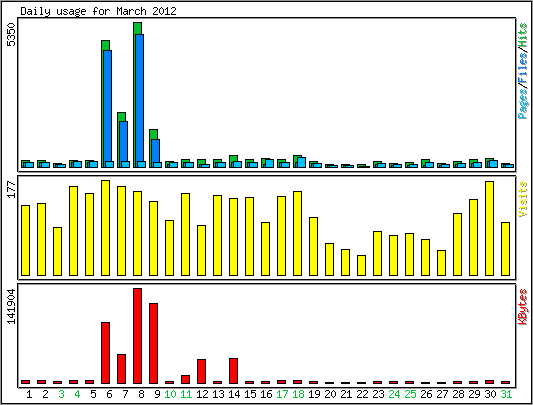Viewport: 533px width, 405px height.
Task: Click the tallest red KBytes bar, day 8
Action: [x=137, y=336]
